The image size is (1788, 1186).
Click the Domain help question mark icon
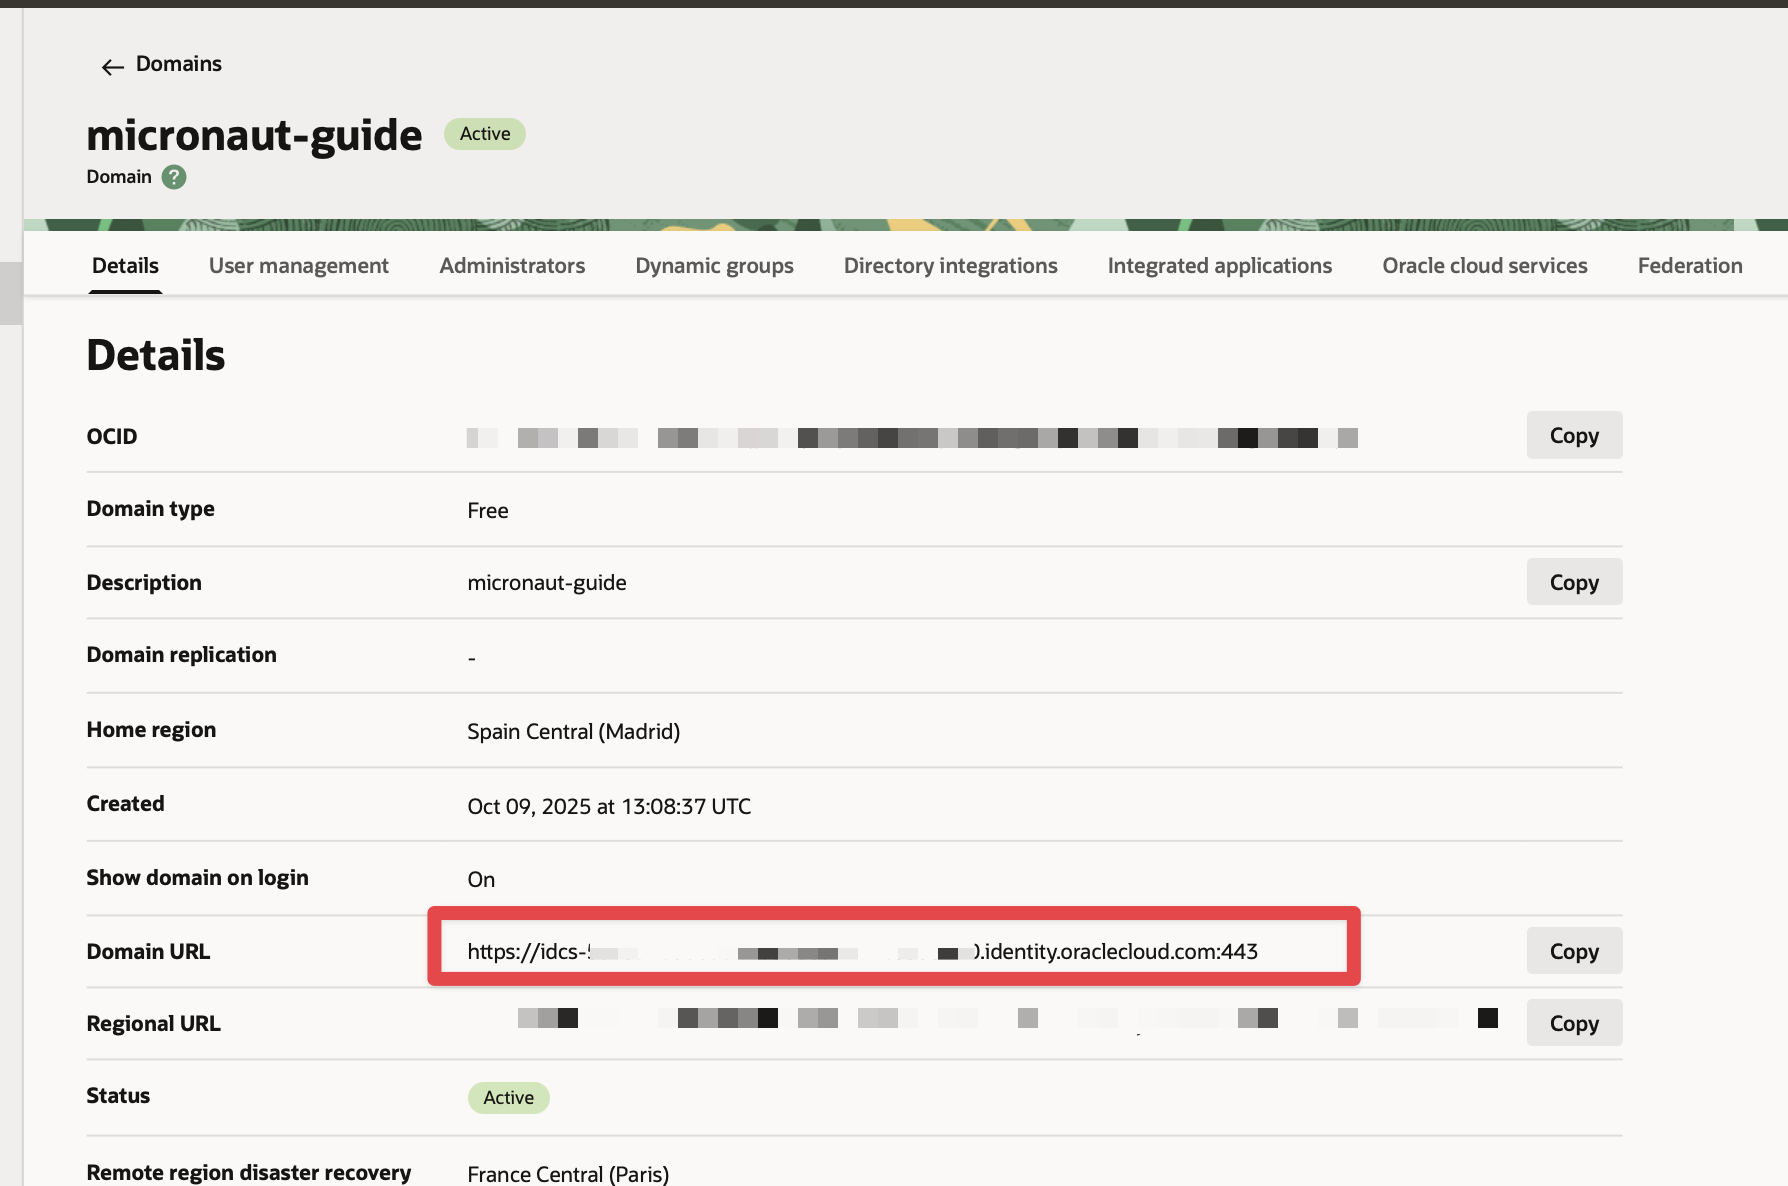point(174,177)
